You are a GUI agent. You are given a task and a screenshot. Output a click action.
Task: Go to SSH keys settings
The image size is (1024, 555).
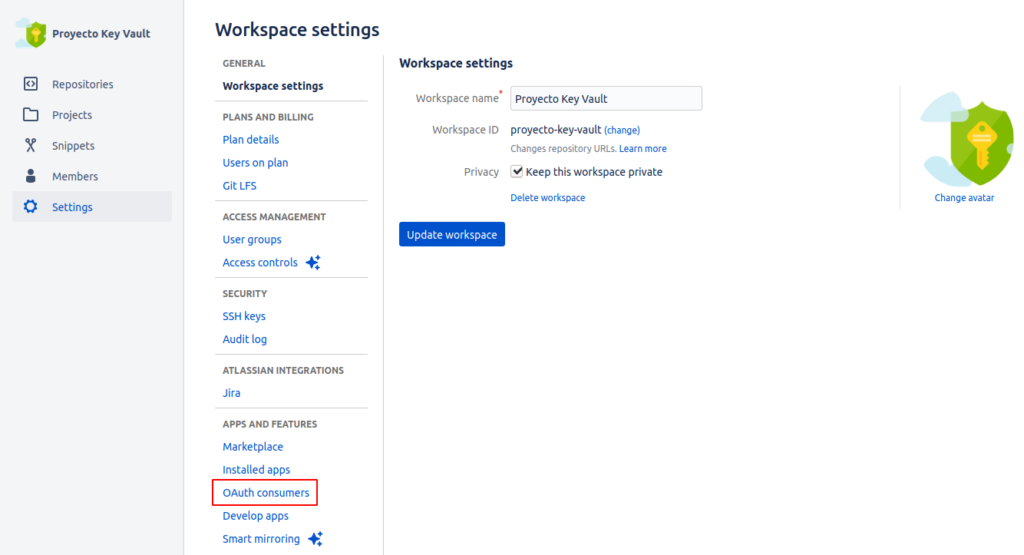coord(244,316)
